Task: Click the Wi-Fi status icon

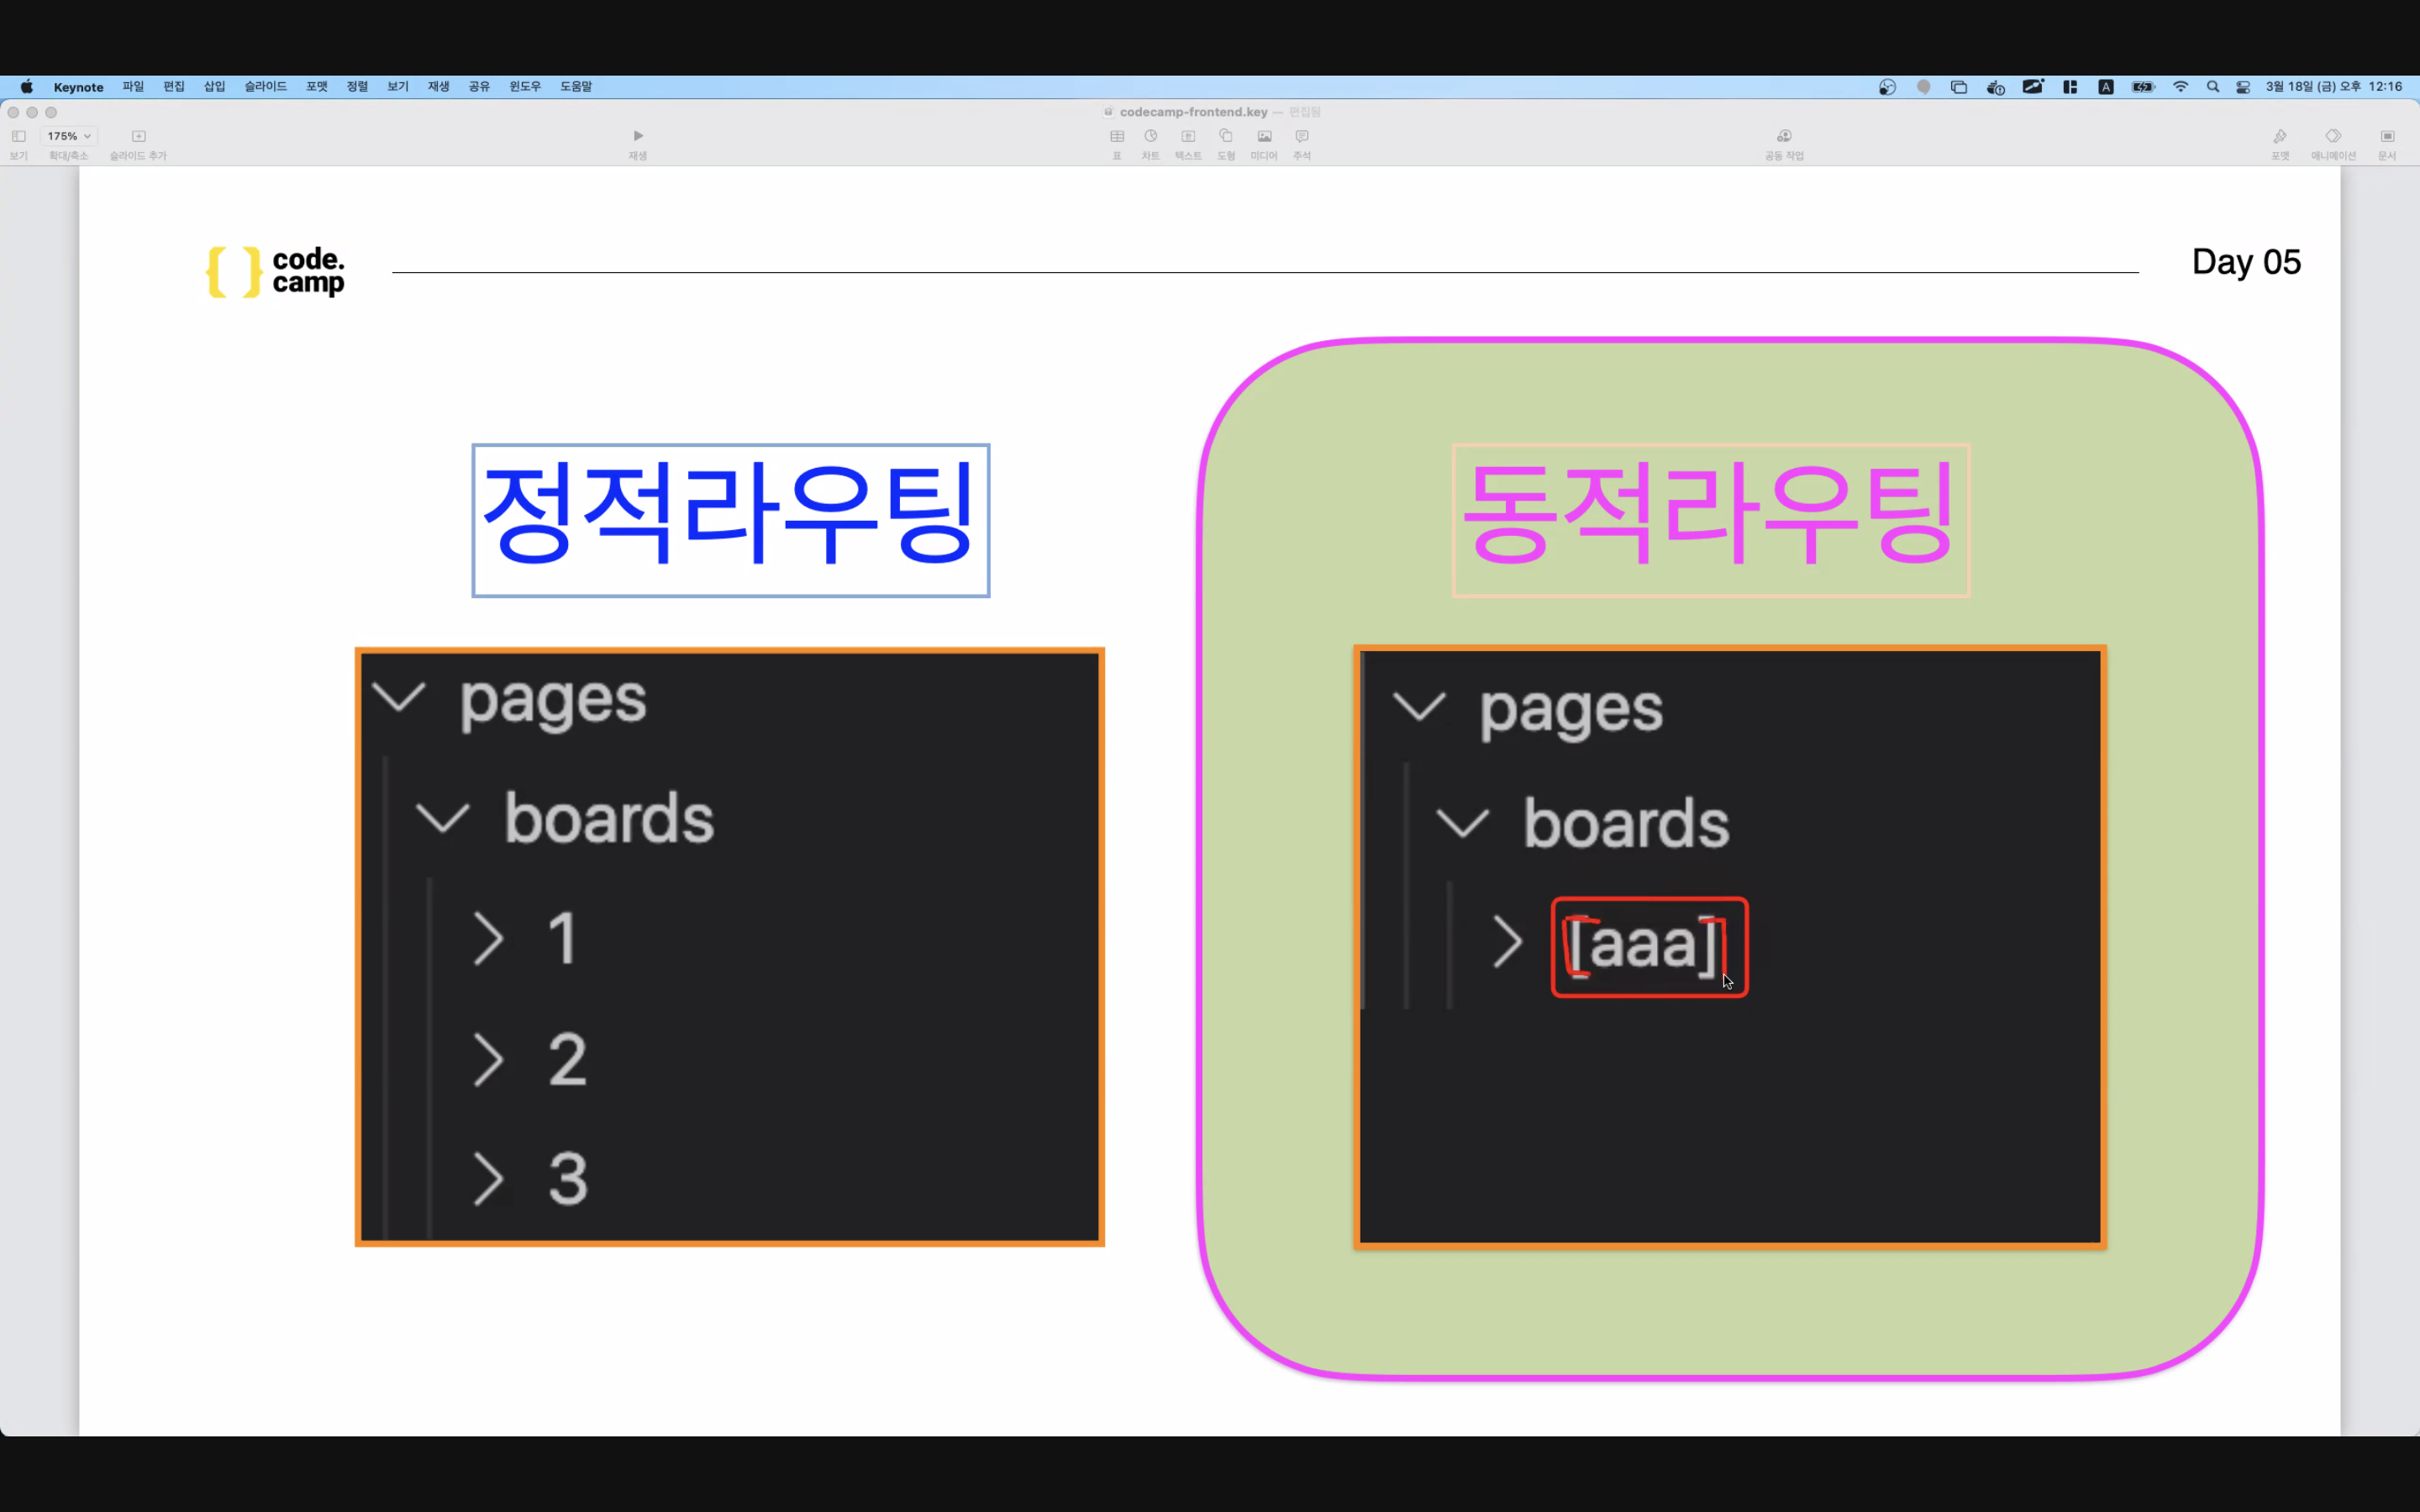Action: (x=2180, y=87)
